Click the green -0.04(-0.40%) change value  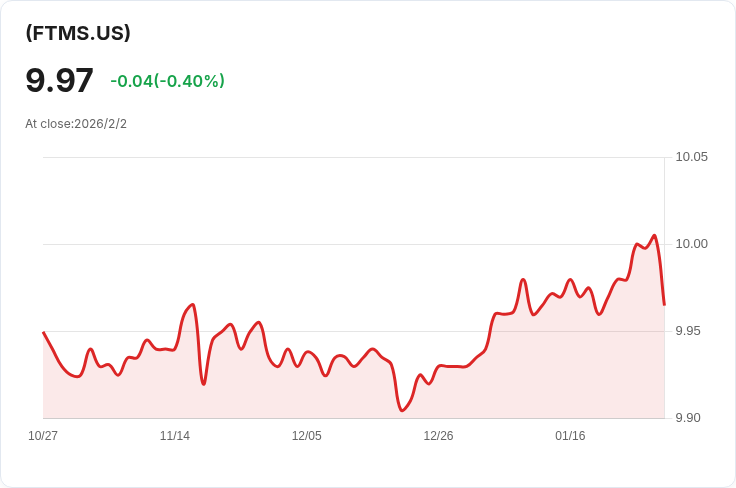[167, 81]
